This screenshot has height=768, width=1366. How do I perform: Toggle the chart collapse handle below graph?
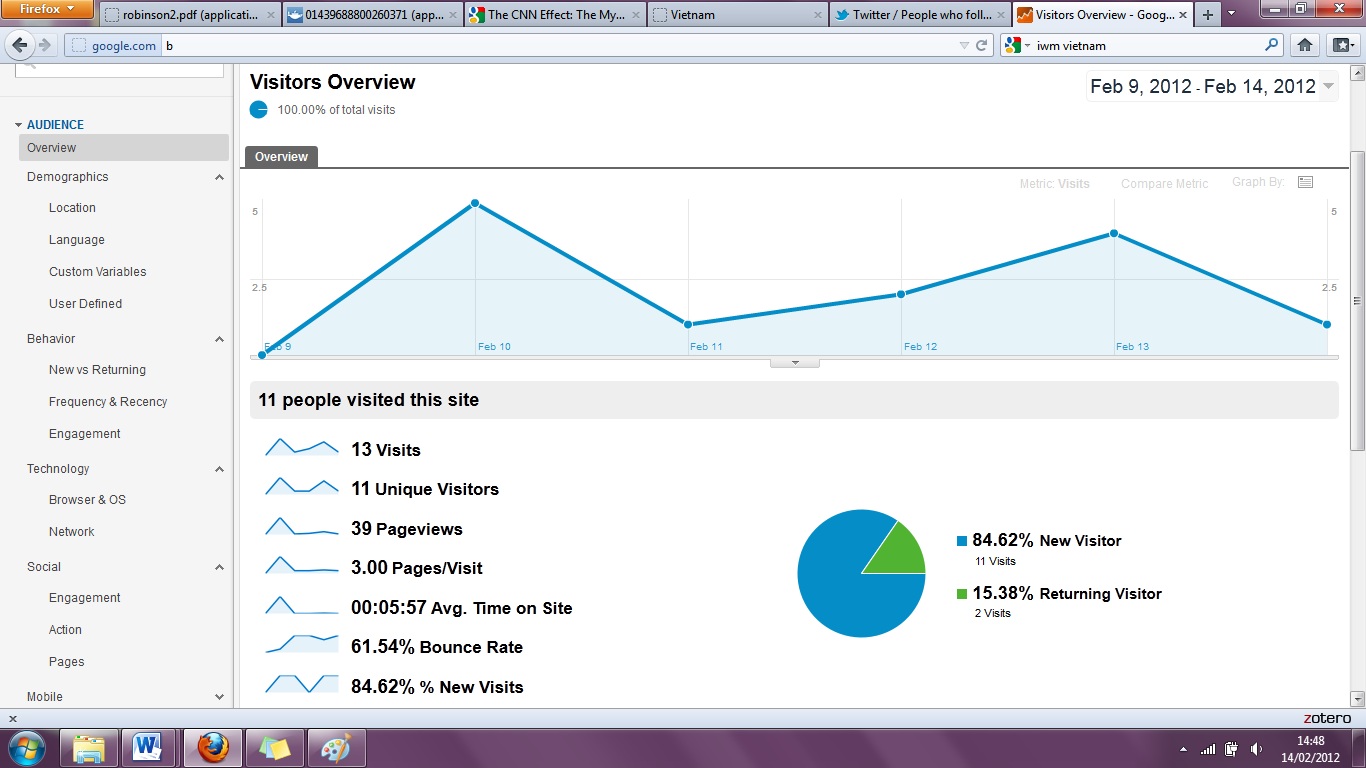coord(795,362)
